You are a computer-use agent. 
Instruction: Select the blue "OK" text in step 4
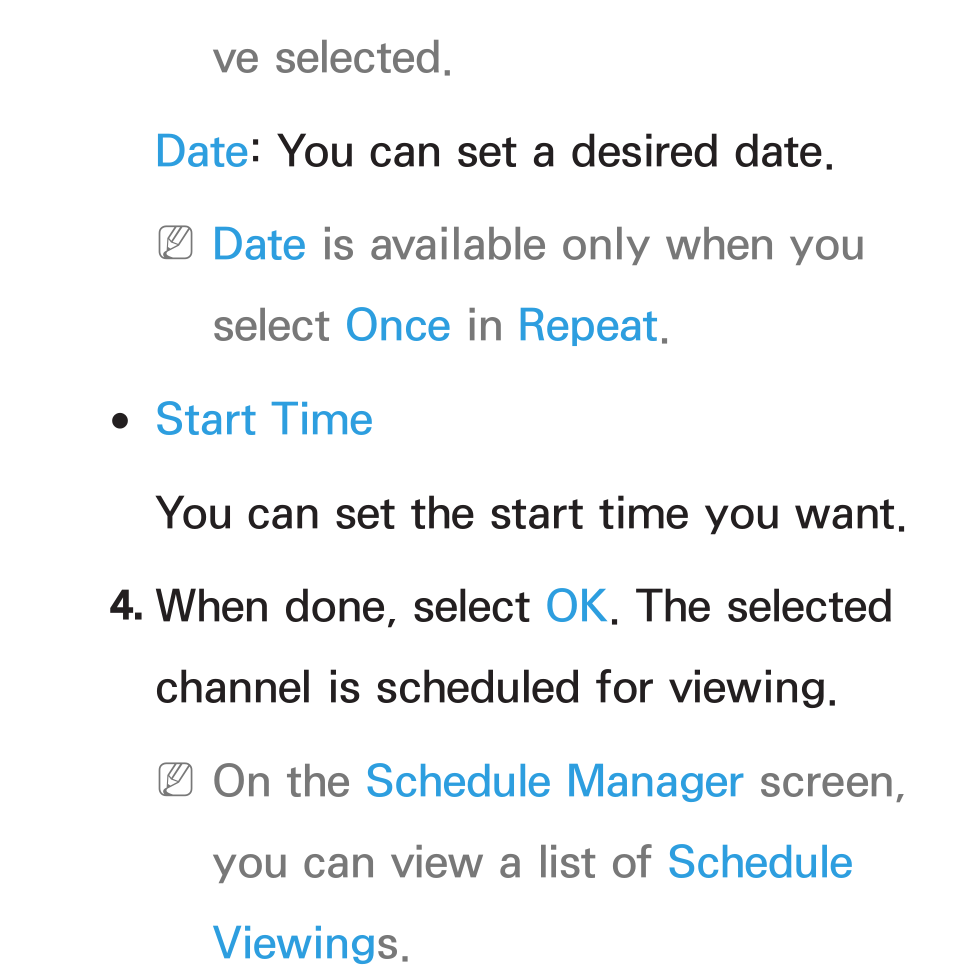pyautogui.click(x=576, y=606)
